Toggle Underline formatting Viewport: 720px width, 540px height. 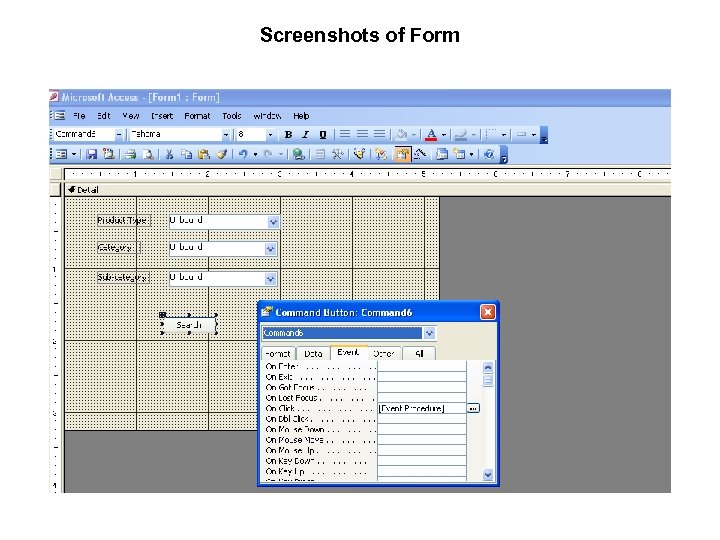click(x=322, y=135)
